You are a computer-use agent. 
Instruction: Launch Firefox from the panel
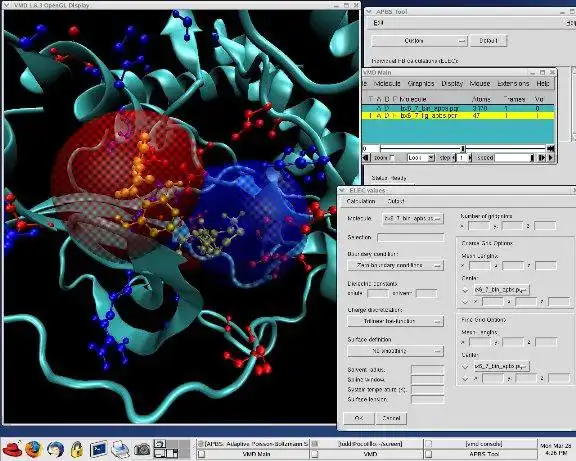click(x=34, y=449)
